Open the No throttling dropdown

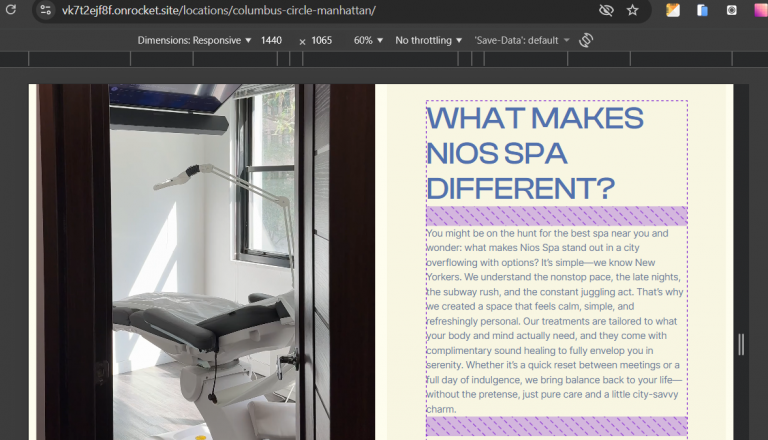[429, 40]
